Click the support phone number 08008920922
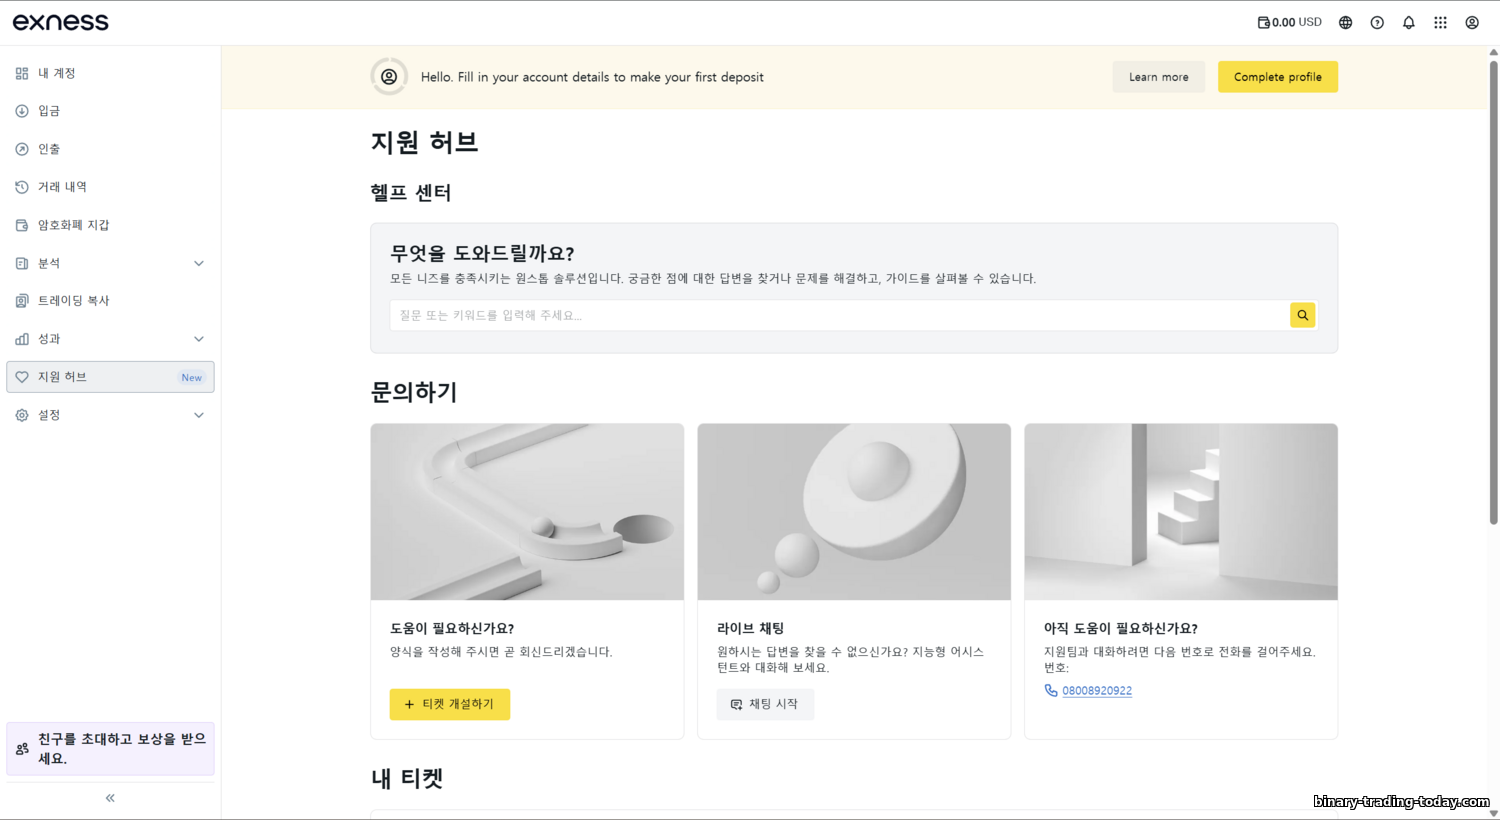This screenshot has width=1500, height=820. pos(1097,691)
